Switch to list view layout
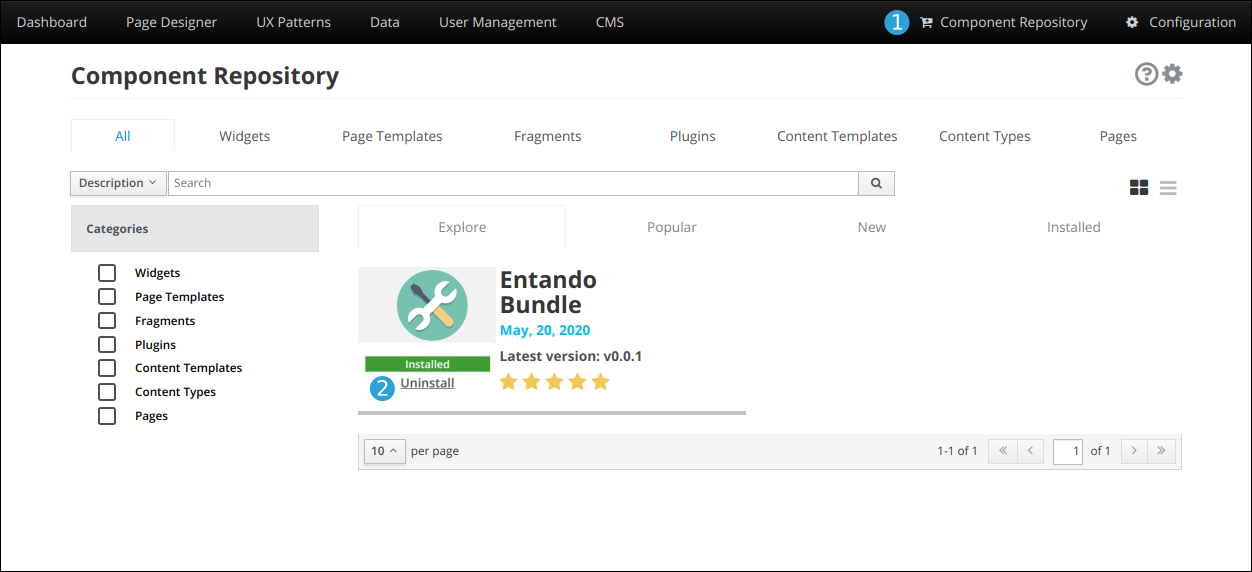1252x572 pixels. pyautogui.click(x=1168, y=188)
